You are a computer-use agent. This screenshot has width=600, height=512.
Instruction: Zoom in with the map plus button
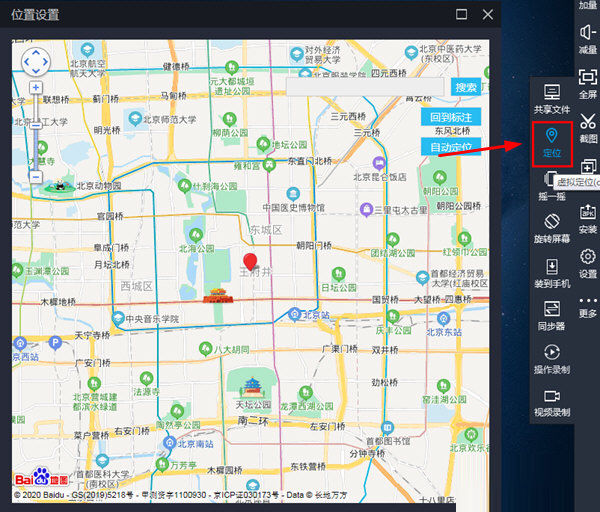click(36, 88)
